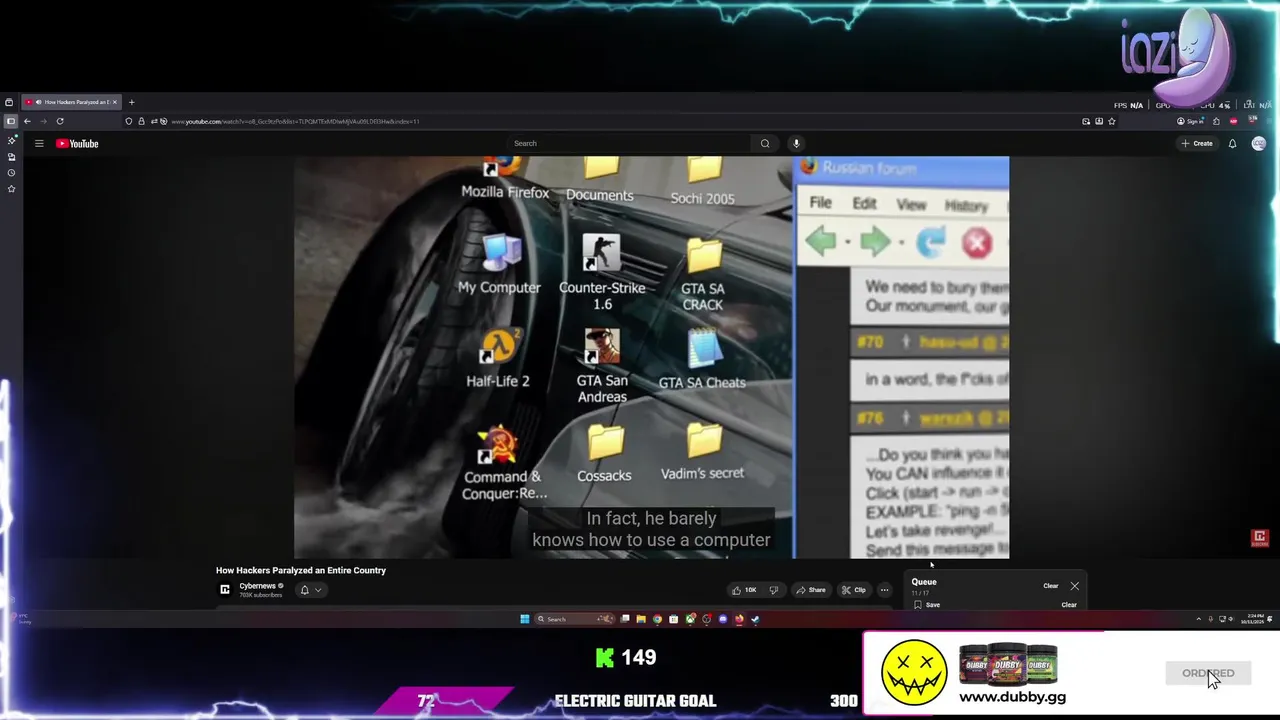Click the YouTube Create button

click(1197, 143)
